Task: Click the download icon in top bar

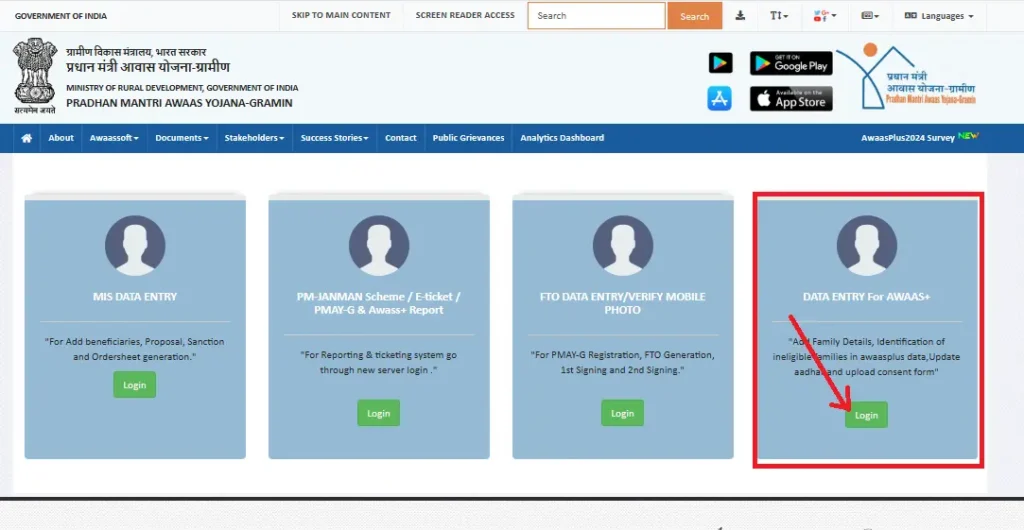Action: click(x=740, y=16)
